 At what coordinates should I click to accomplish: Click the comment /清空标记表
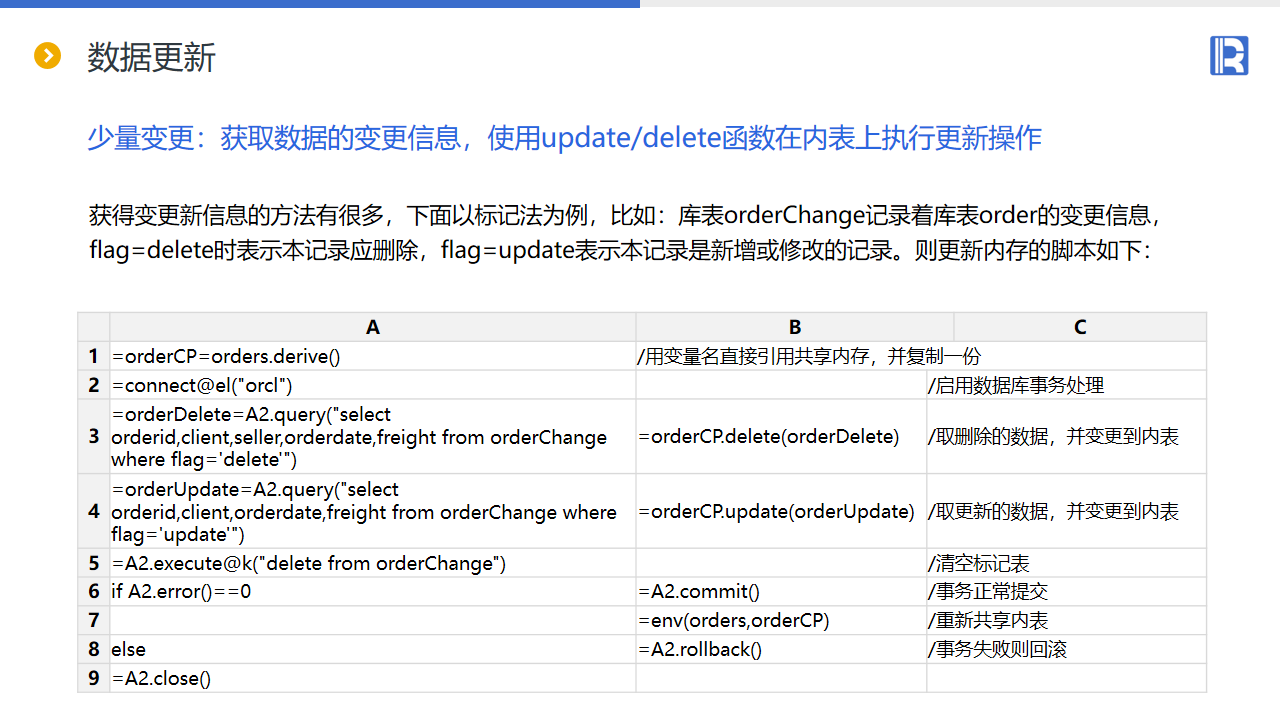pyautogui.click(x=979, y=563)
